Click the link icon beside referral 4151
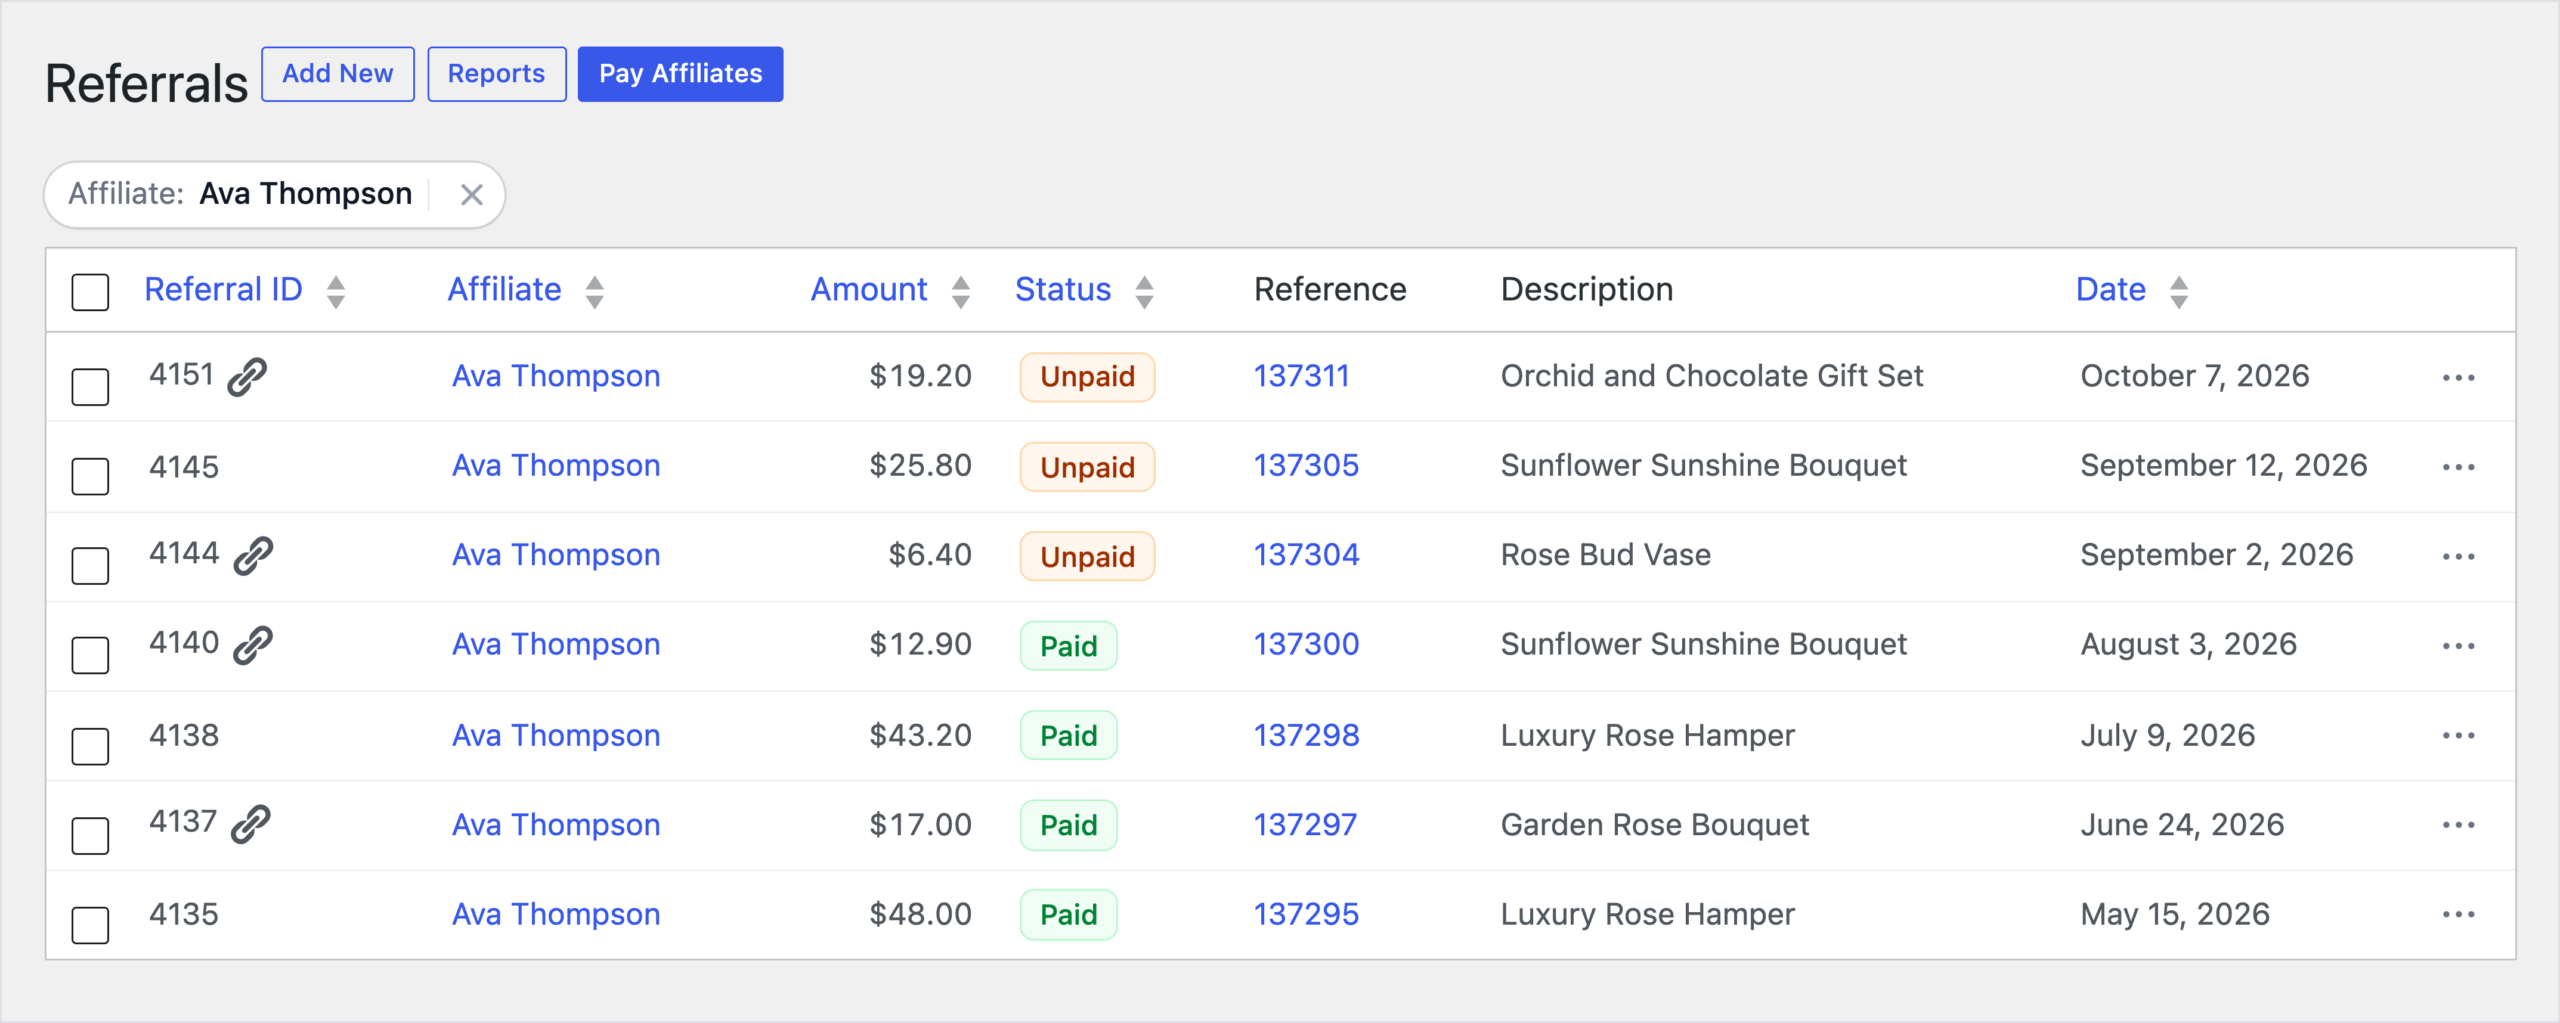 click(247, 377)
